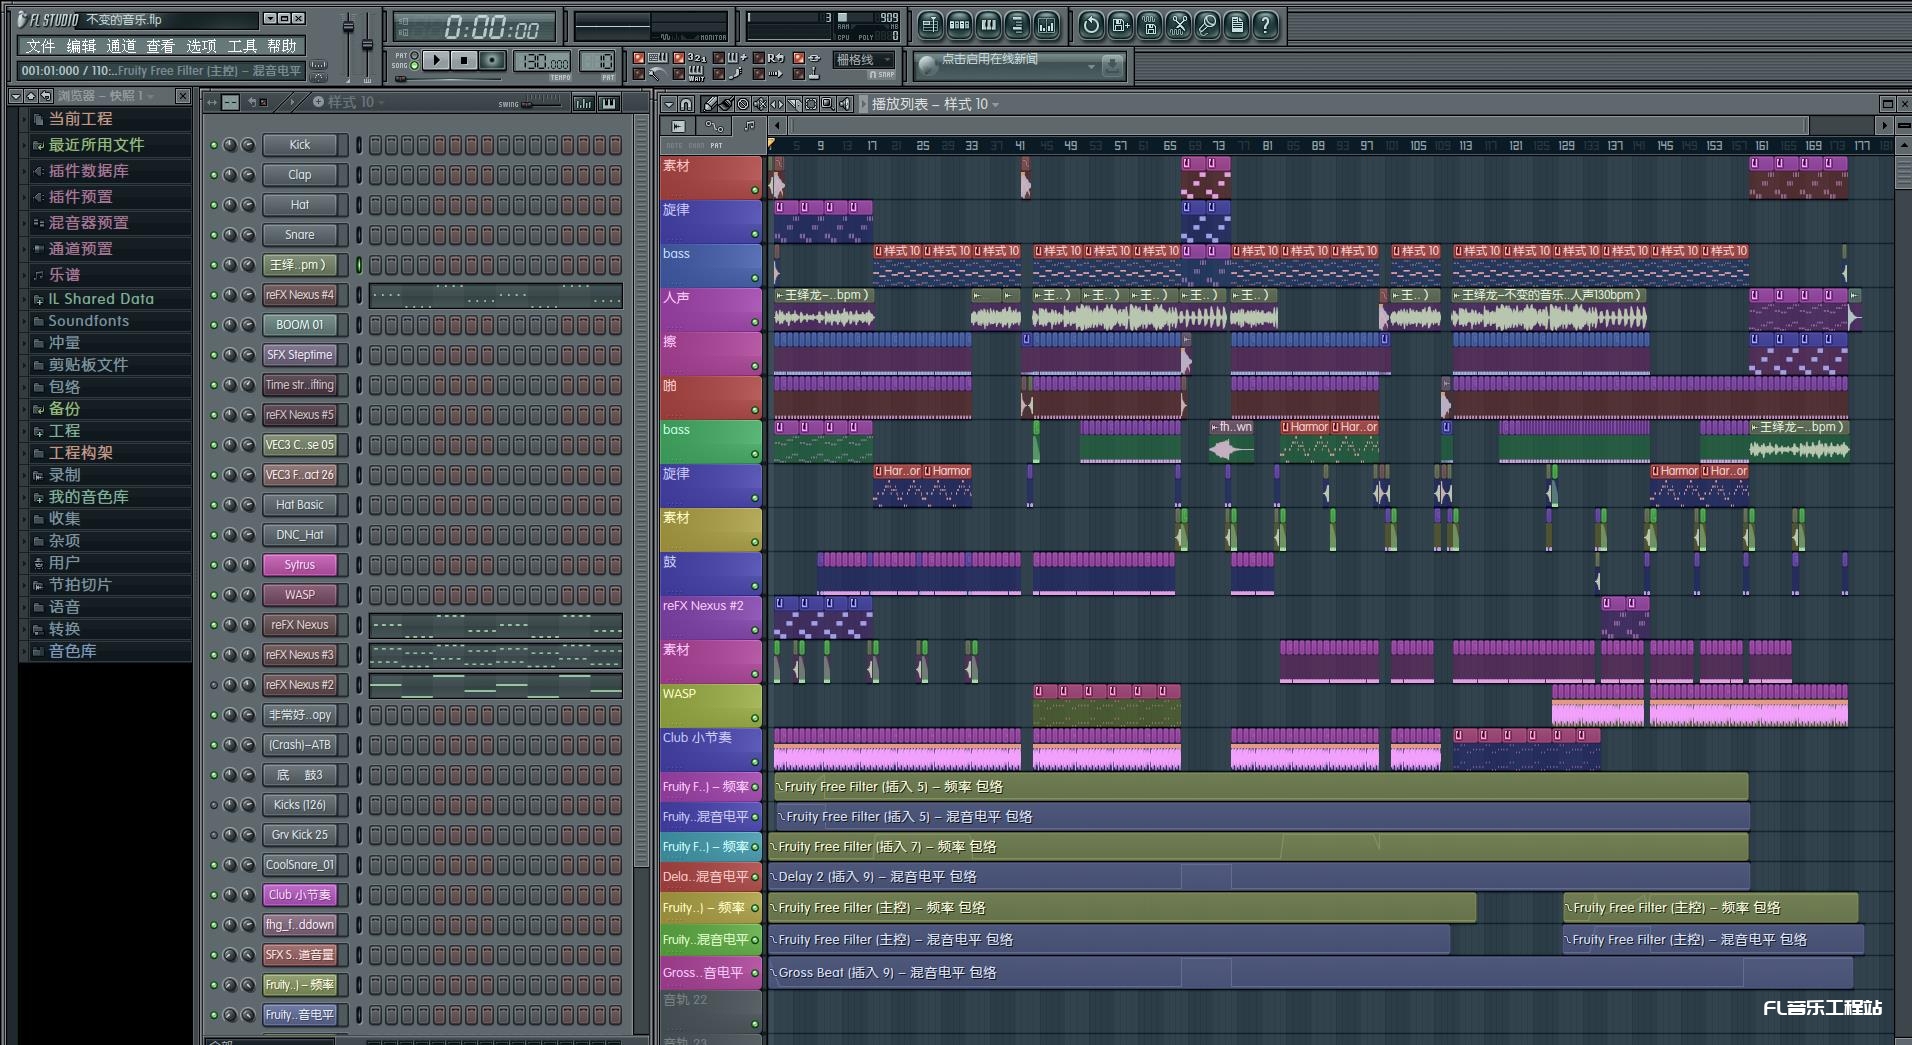Click the reFX Nexus #4 channel button

click(299, 295)
